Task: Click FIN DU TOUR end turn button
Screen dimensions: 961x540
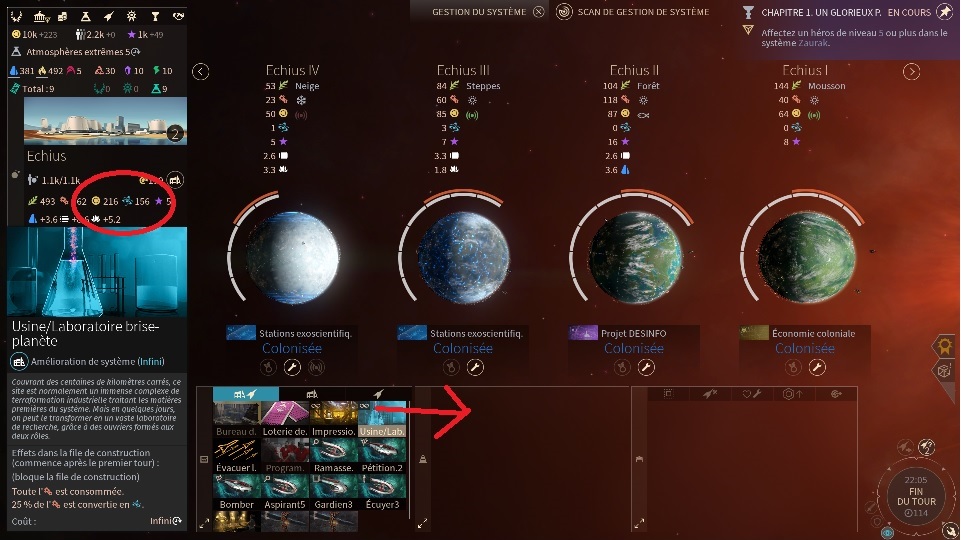Action: 916,496
